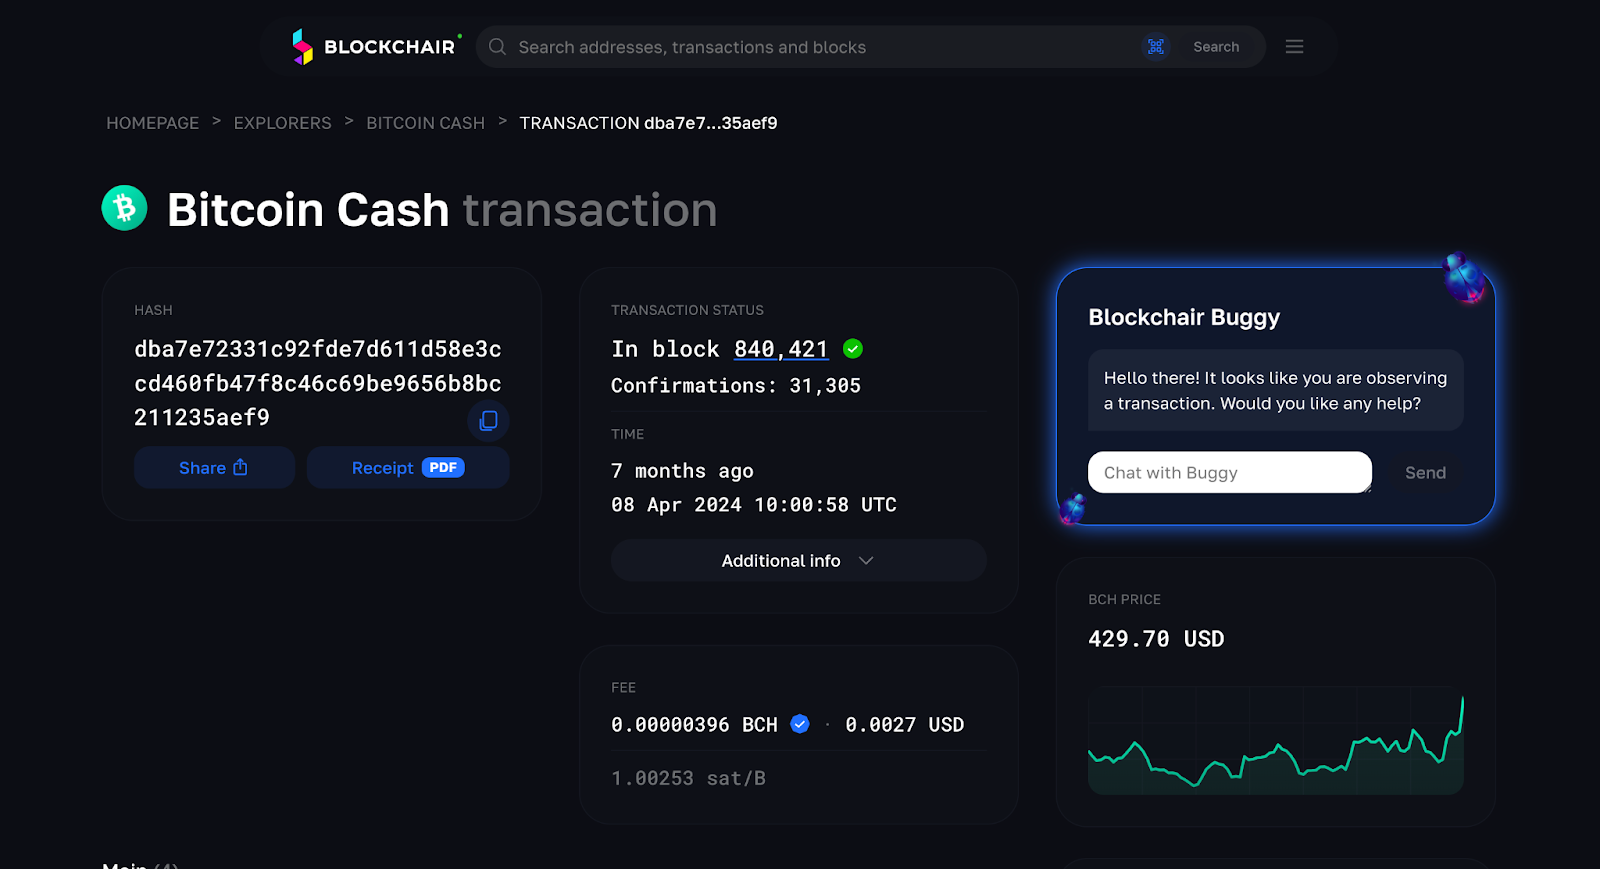1600x869 pixels.
Task: Share this transaction
Action: [x=214, y=468]
